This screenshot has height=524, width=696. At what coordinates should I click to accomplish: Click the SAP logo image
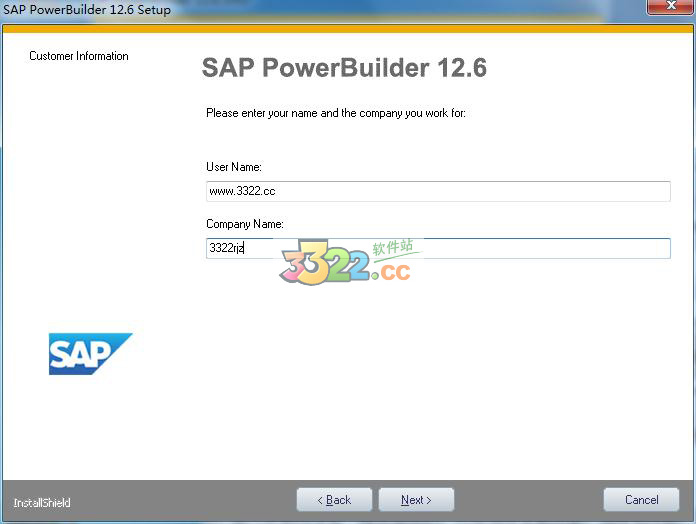[90, 354]
